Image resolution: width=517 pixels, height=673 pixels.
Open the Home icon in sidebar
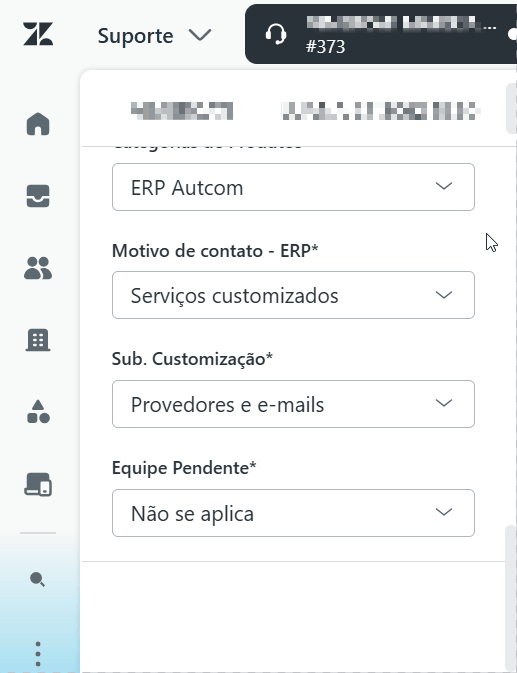tap(38, 124)
